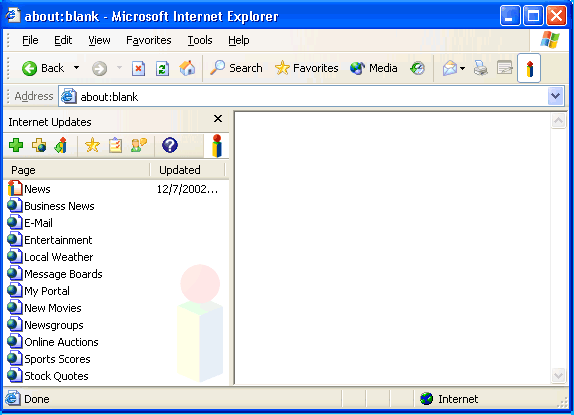
Task: Click the Windows flag logo
Action: tap(550, 40)
